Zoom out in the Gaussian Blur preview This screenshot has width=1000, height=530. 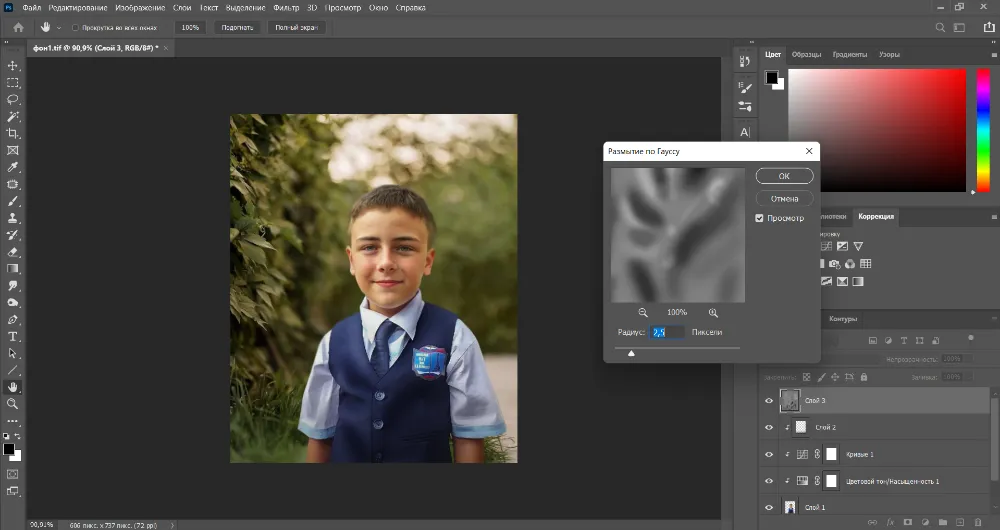pyautogui.click(x=643, y=313)
